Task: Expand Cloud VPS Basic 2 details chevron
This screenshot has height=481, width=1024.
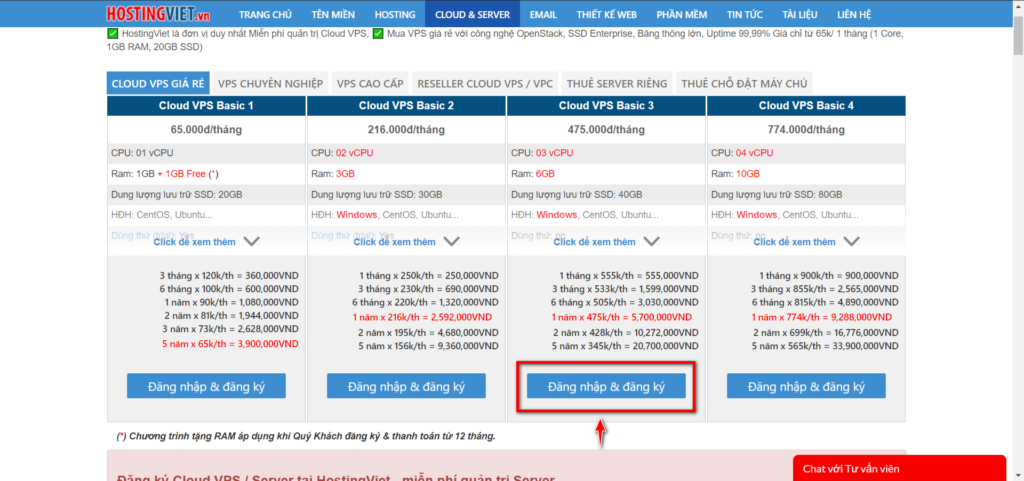Action: [x=452, y=241]
